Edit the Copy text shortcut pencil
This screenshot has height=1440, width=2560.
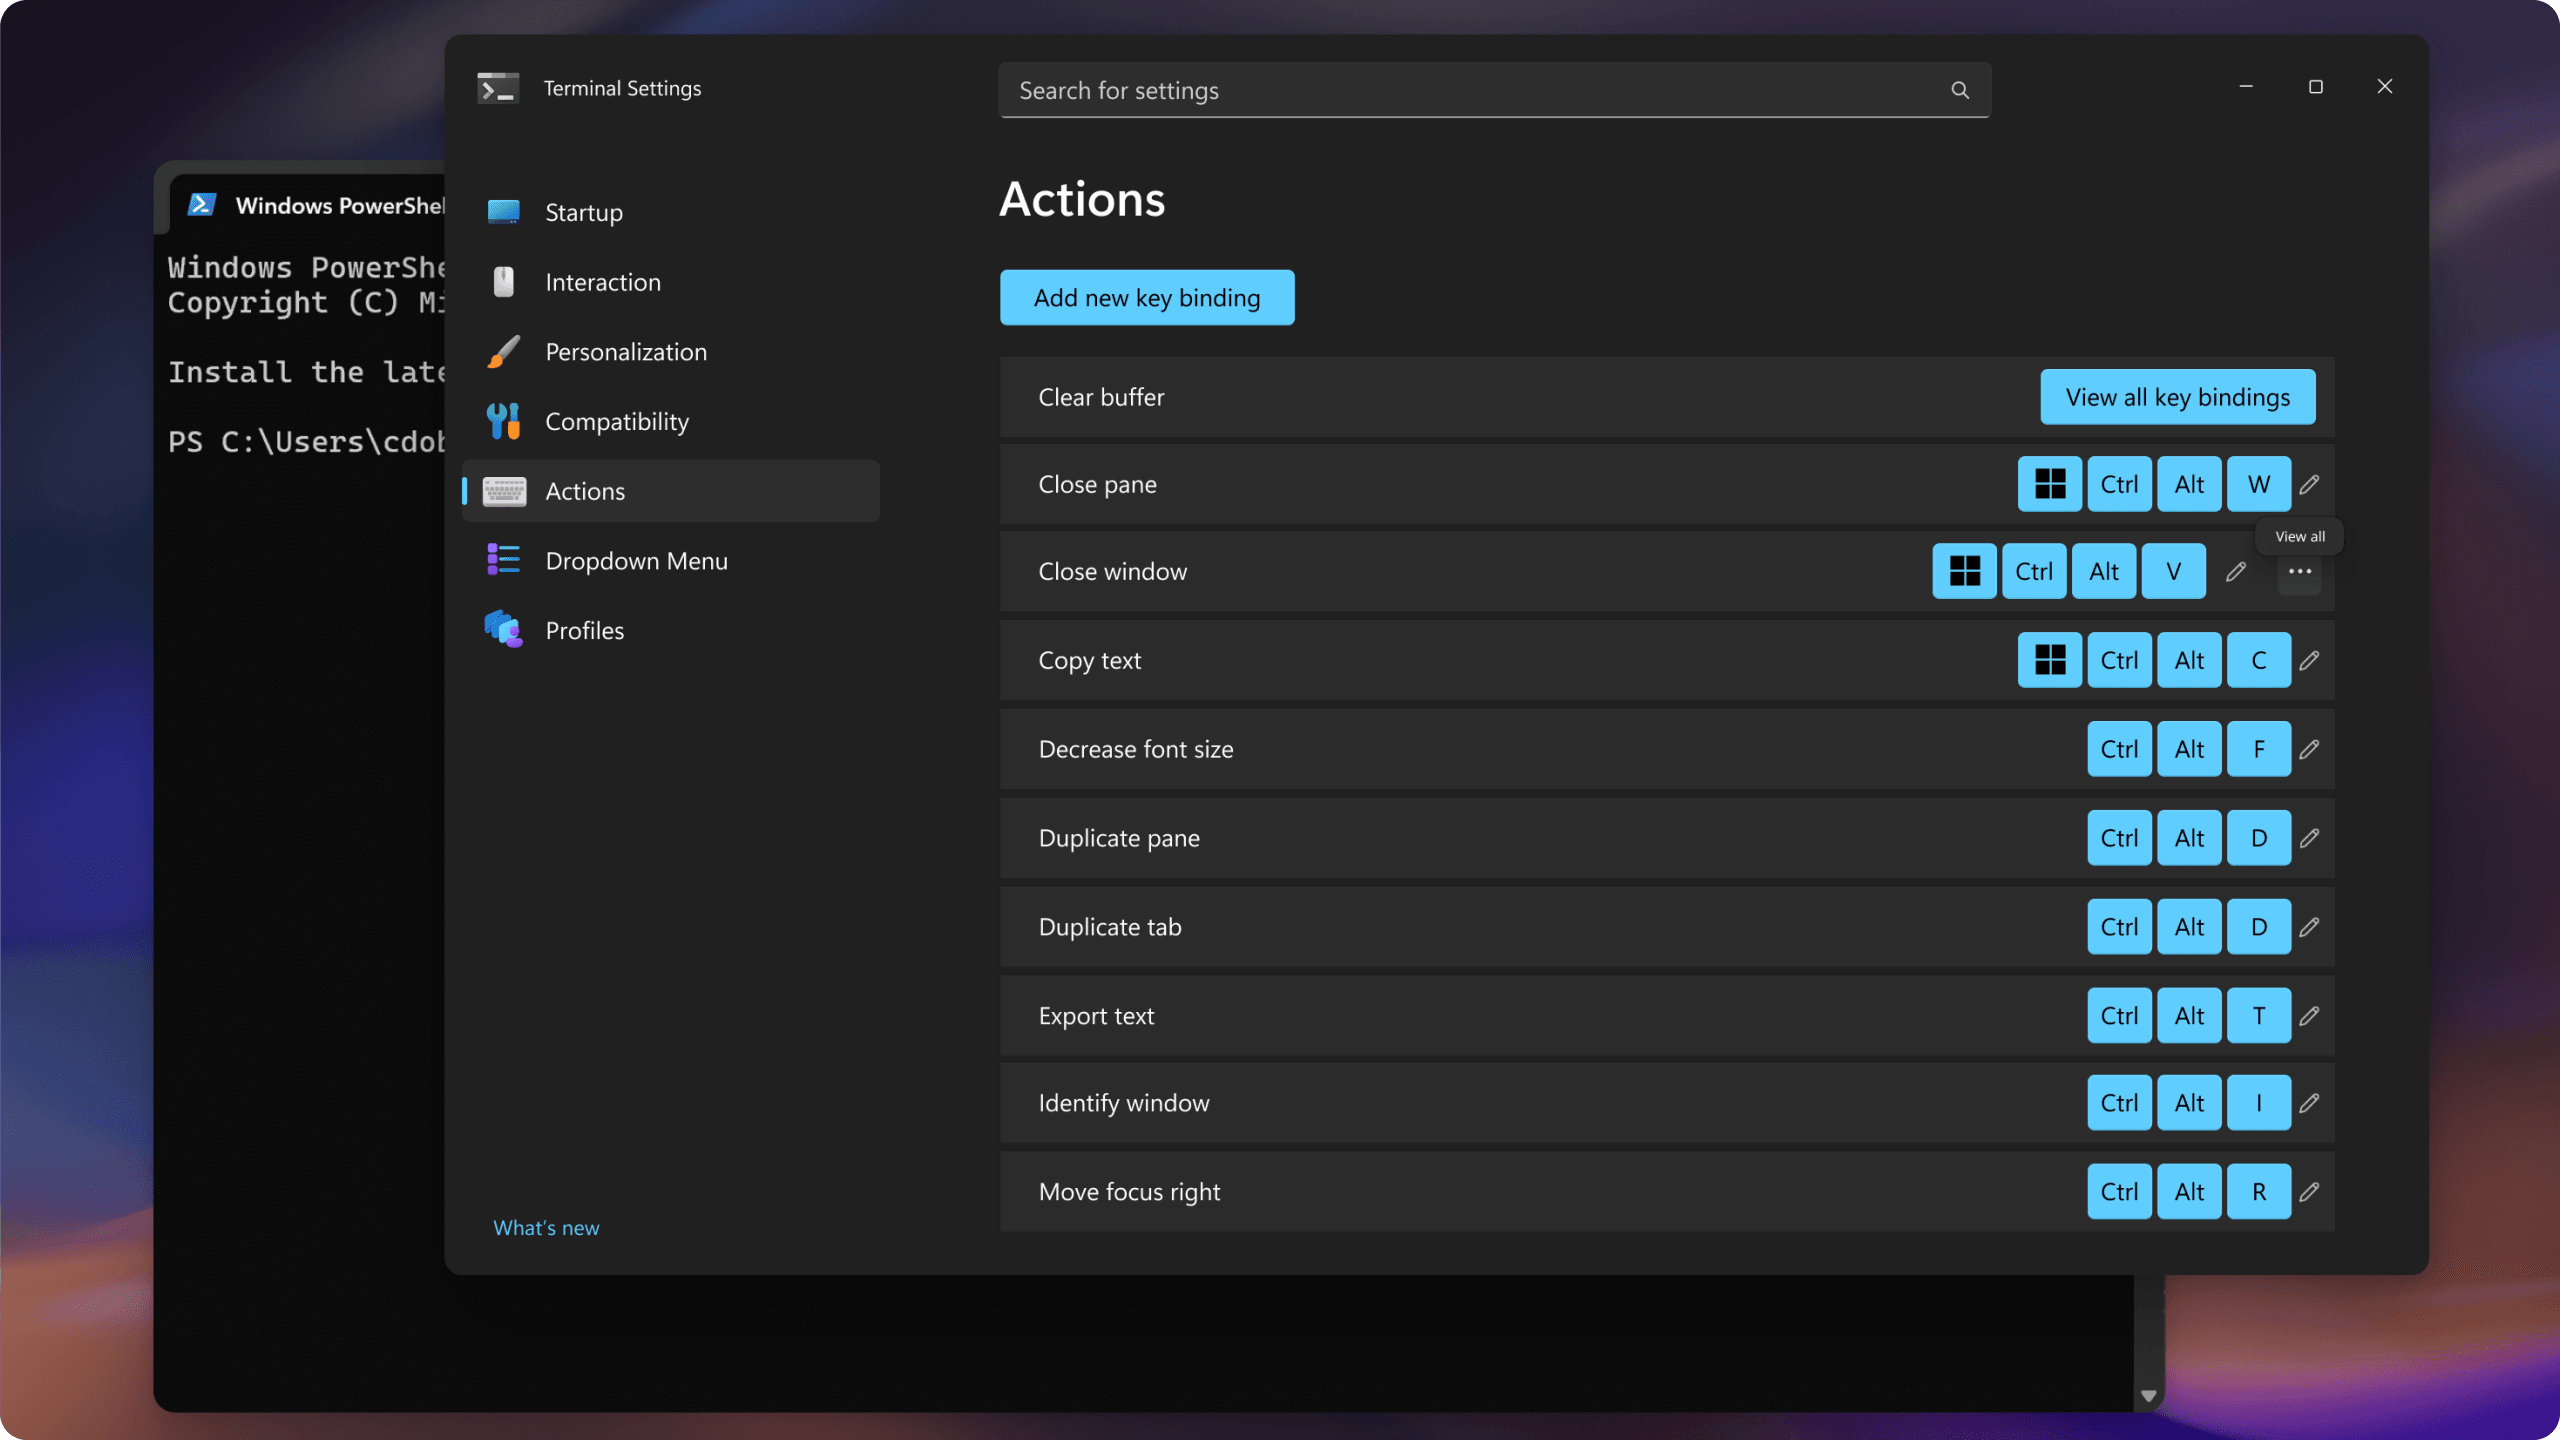tap(2309, 660)
